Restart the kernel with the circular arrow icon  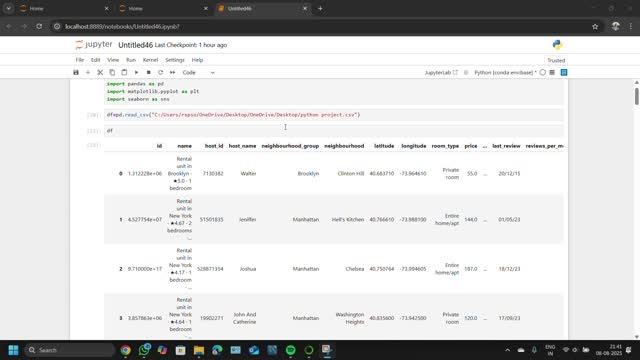tap(160, 72)
